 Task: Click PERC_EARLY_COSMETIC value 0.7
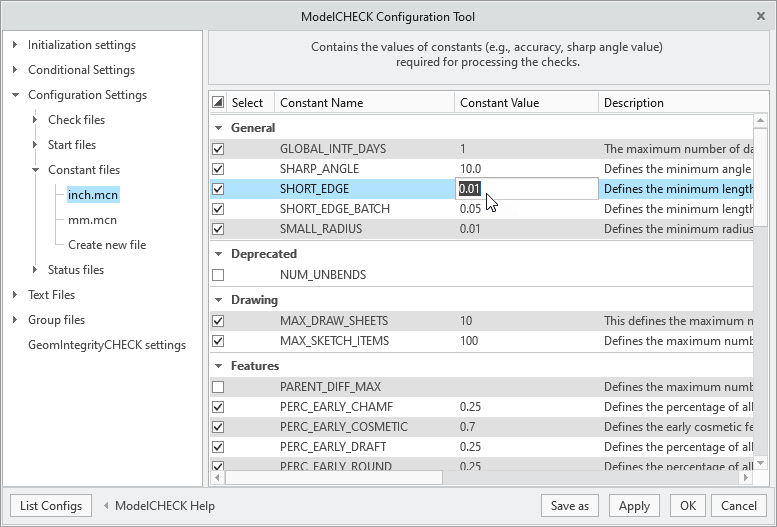467,427
